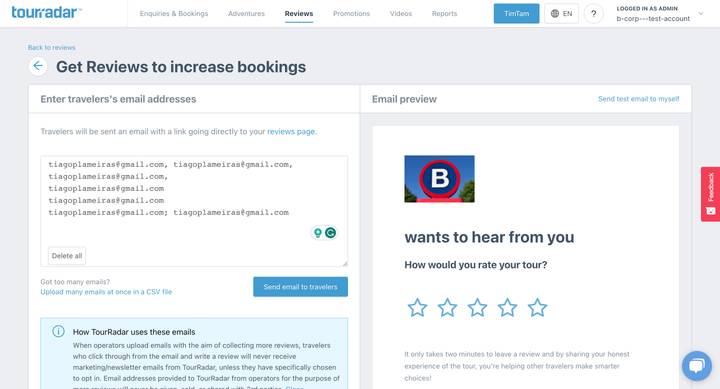Viewport: 720px width, 389px height.
Task: Select the third rating star
Action: click(478, 308)
